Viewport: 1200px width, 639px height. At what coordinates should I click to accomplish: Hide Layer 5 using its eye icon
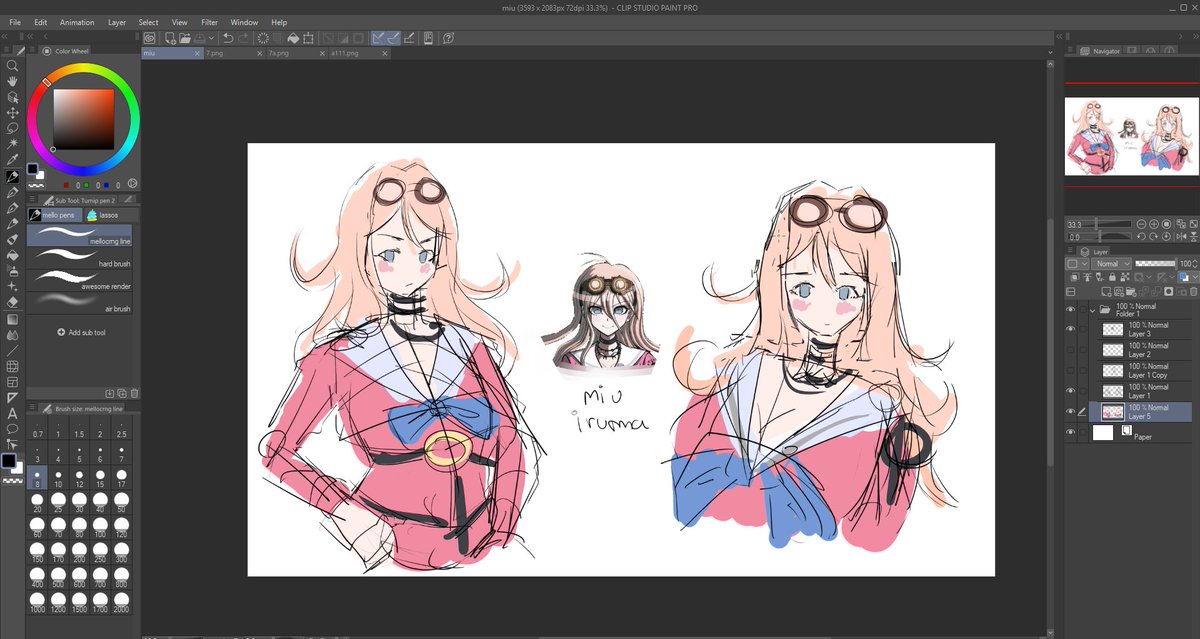[1071, 412]
